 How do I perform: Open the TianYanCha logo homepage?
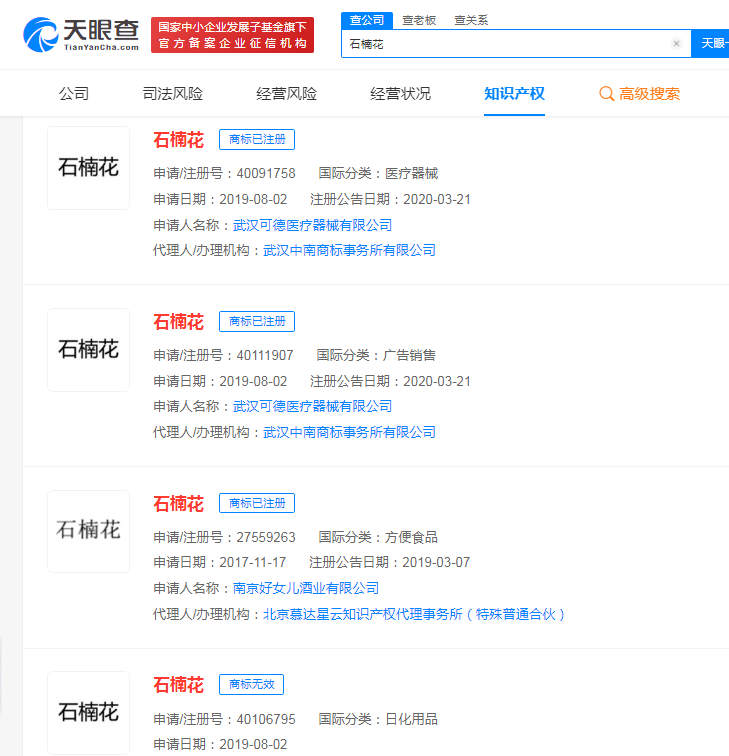(81, 35)
